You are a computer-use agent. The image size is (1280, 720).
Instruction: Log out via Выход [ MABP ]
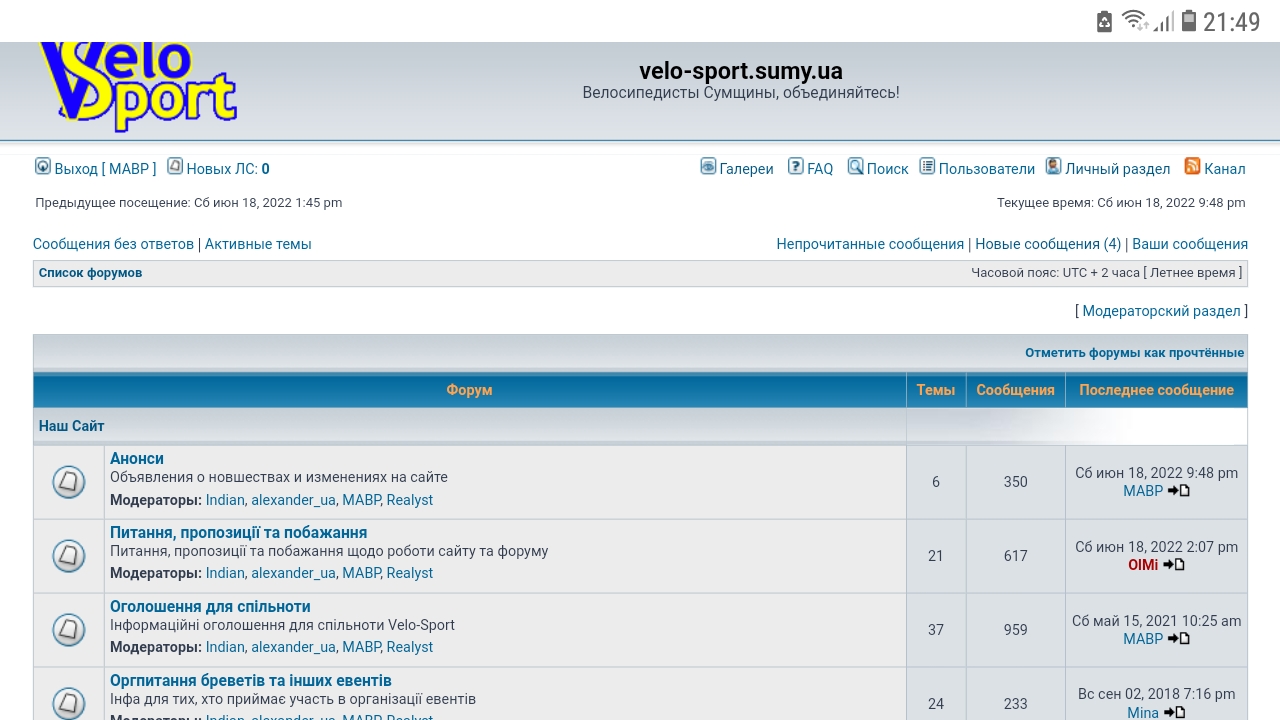[x=105, y=169]
